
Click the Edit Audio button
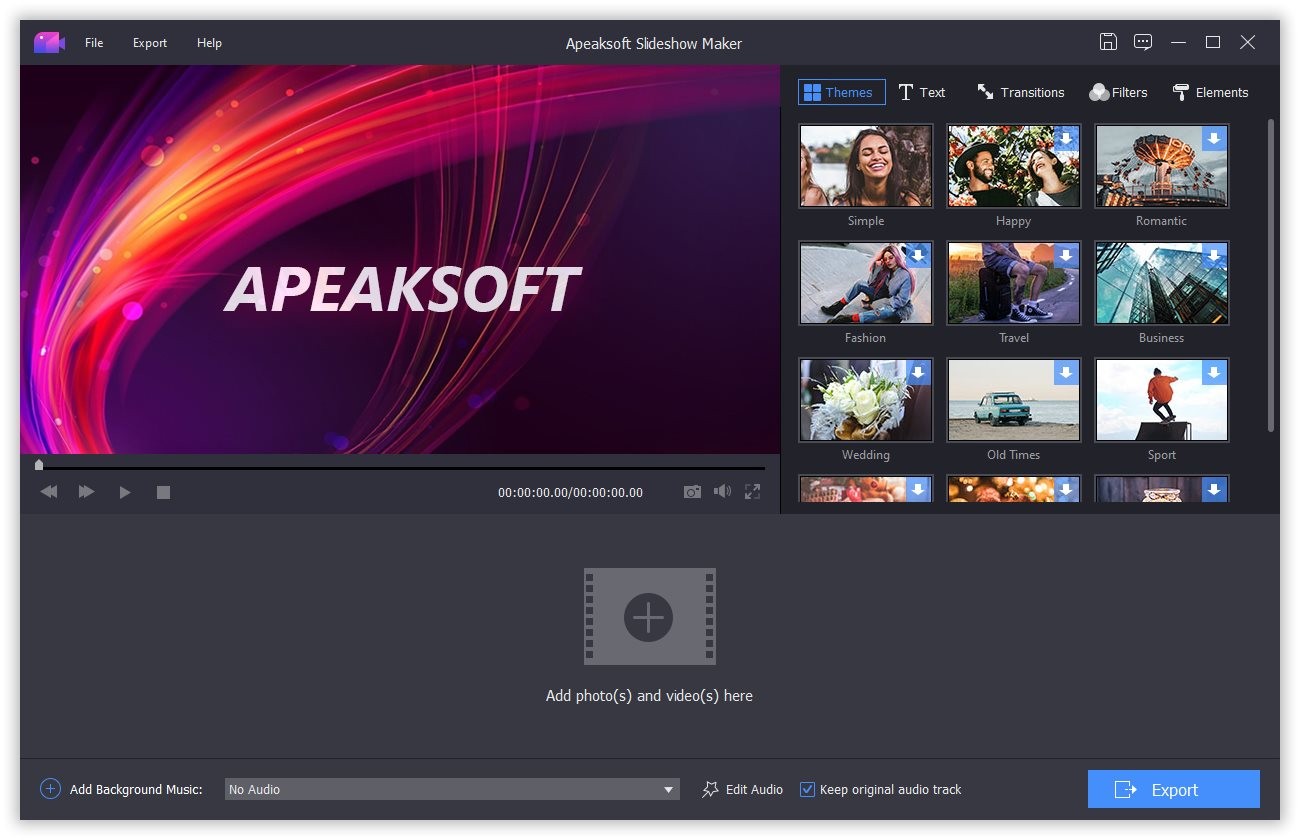coord(743,789)
